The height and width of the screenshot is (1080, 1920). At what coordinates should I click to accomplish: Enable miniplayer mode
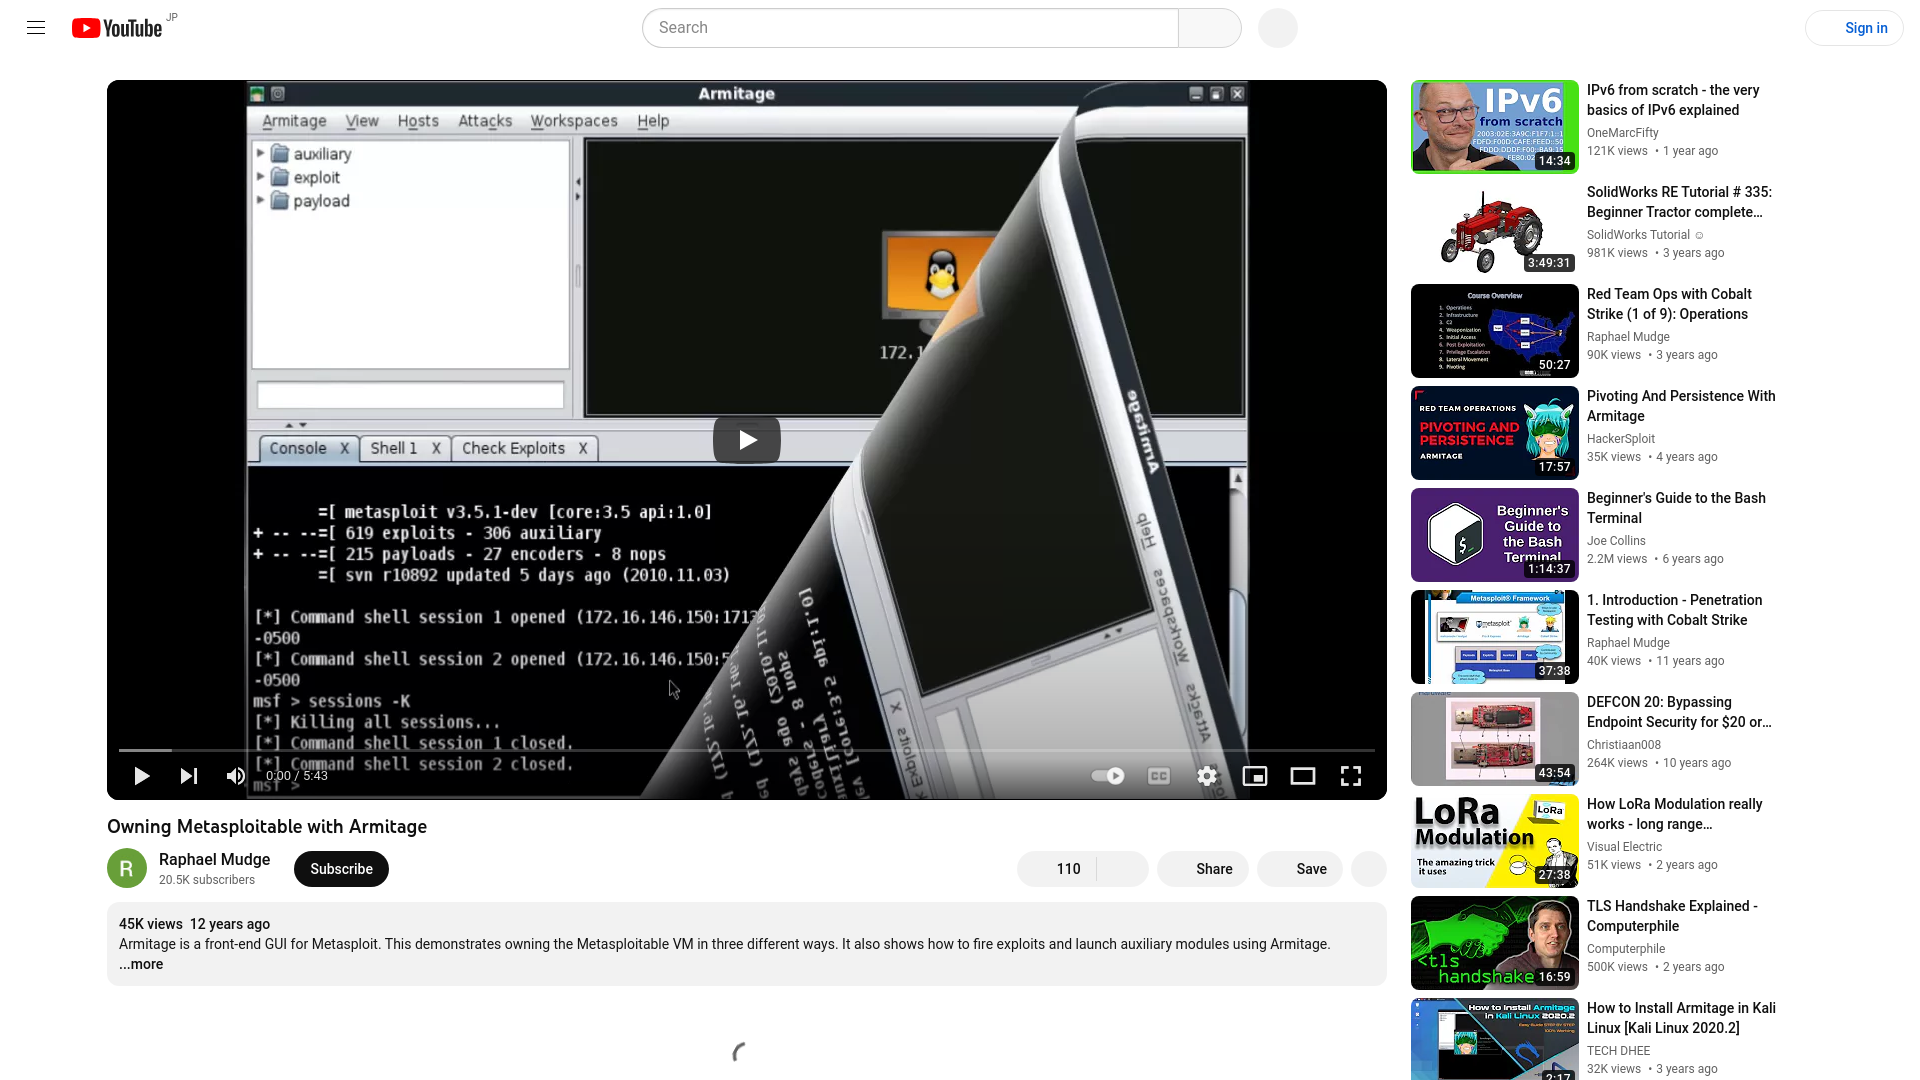pyautogui.click(x=1255, y=776)
